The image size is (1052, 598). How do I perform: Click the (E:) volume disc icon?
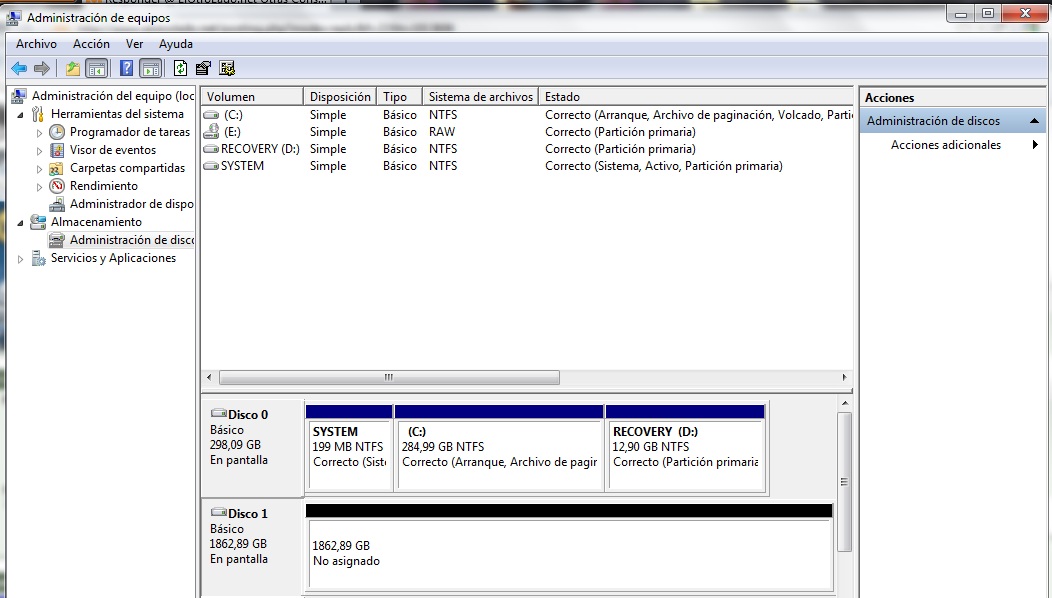tap(211, 132)
